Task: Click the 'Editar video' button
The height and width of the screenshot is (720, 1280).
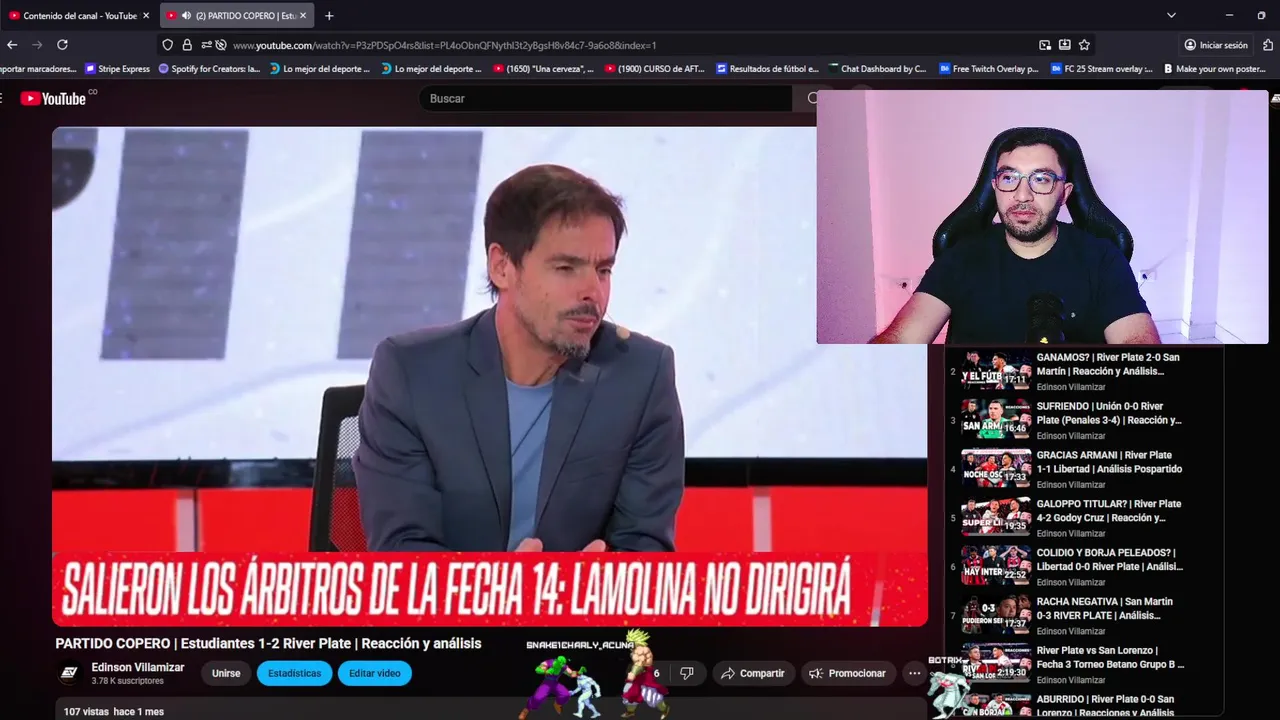Action: (x=375, y=673)
